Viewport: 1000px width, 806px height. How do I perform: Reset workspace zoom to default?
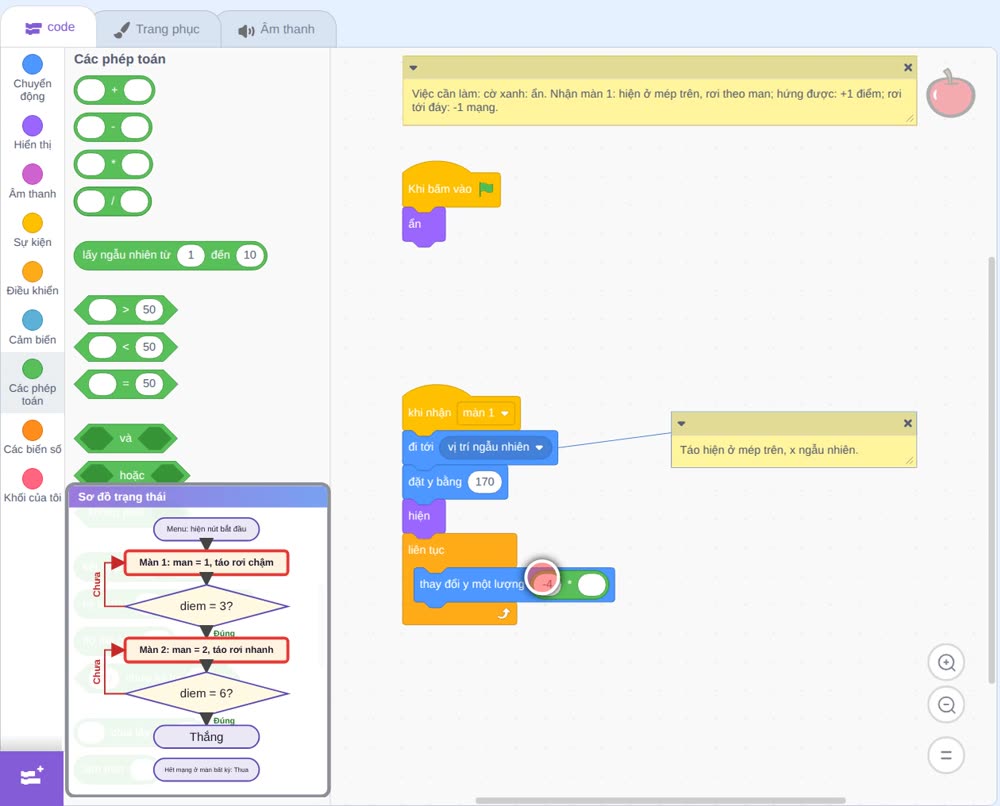(x=946, y=755)
